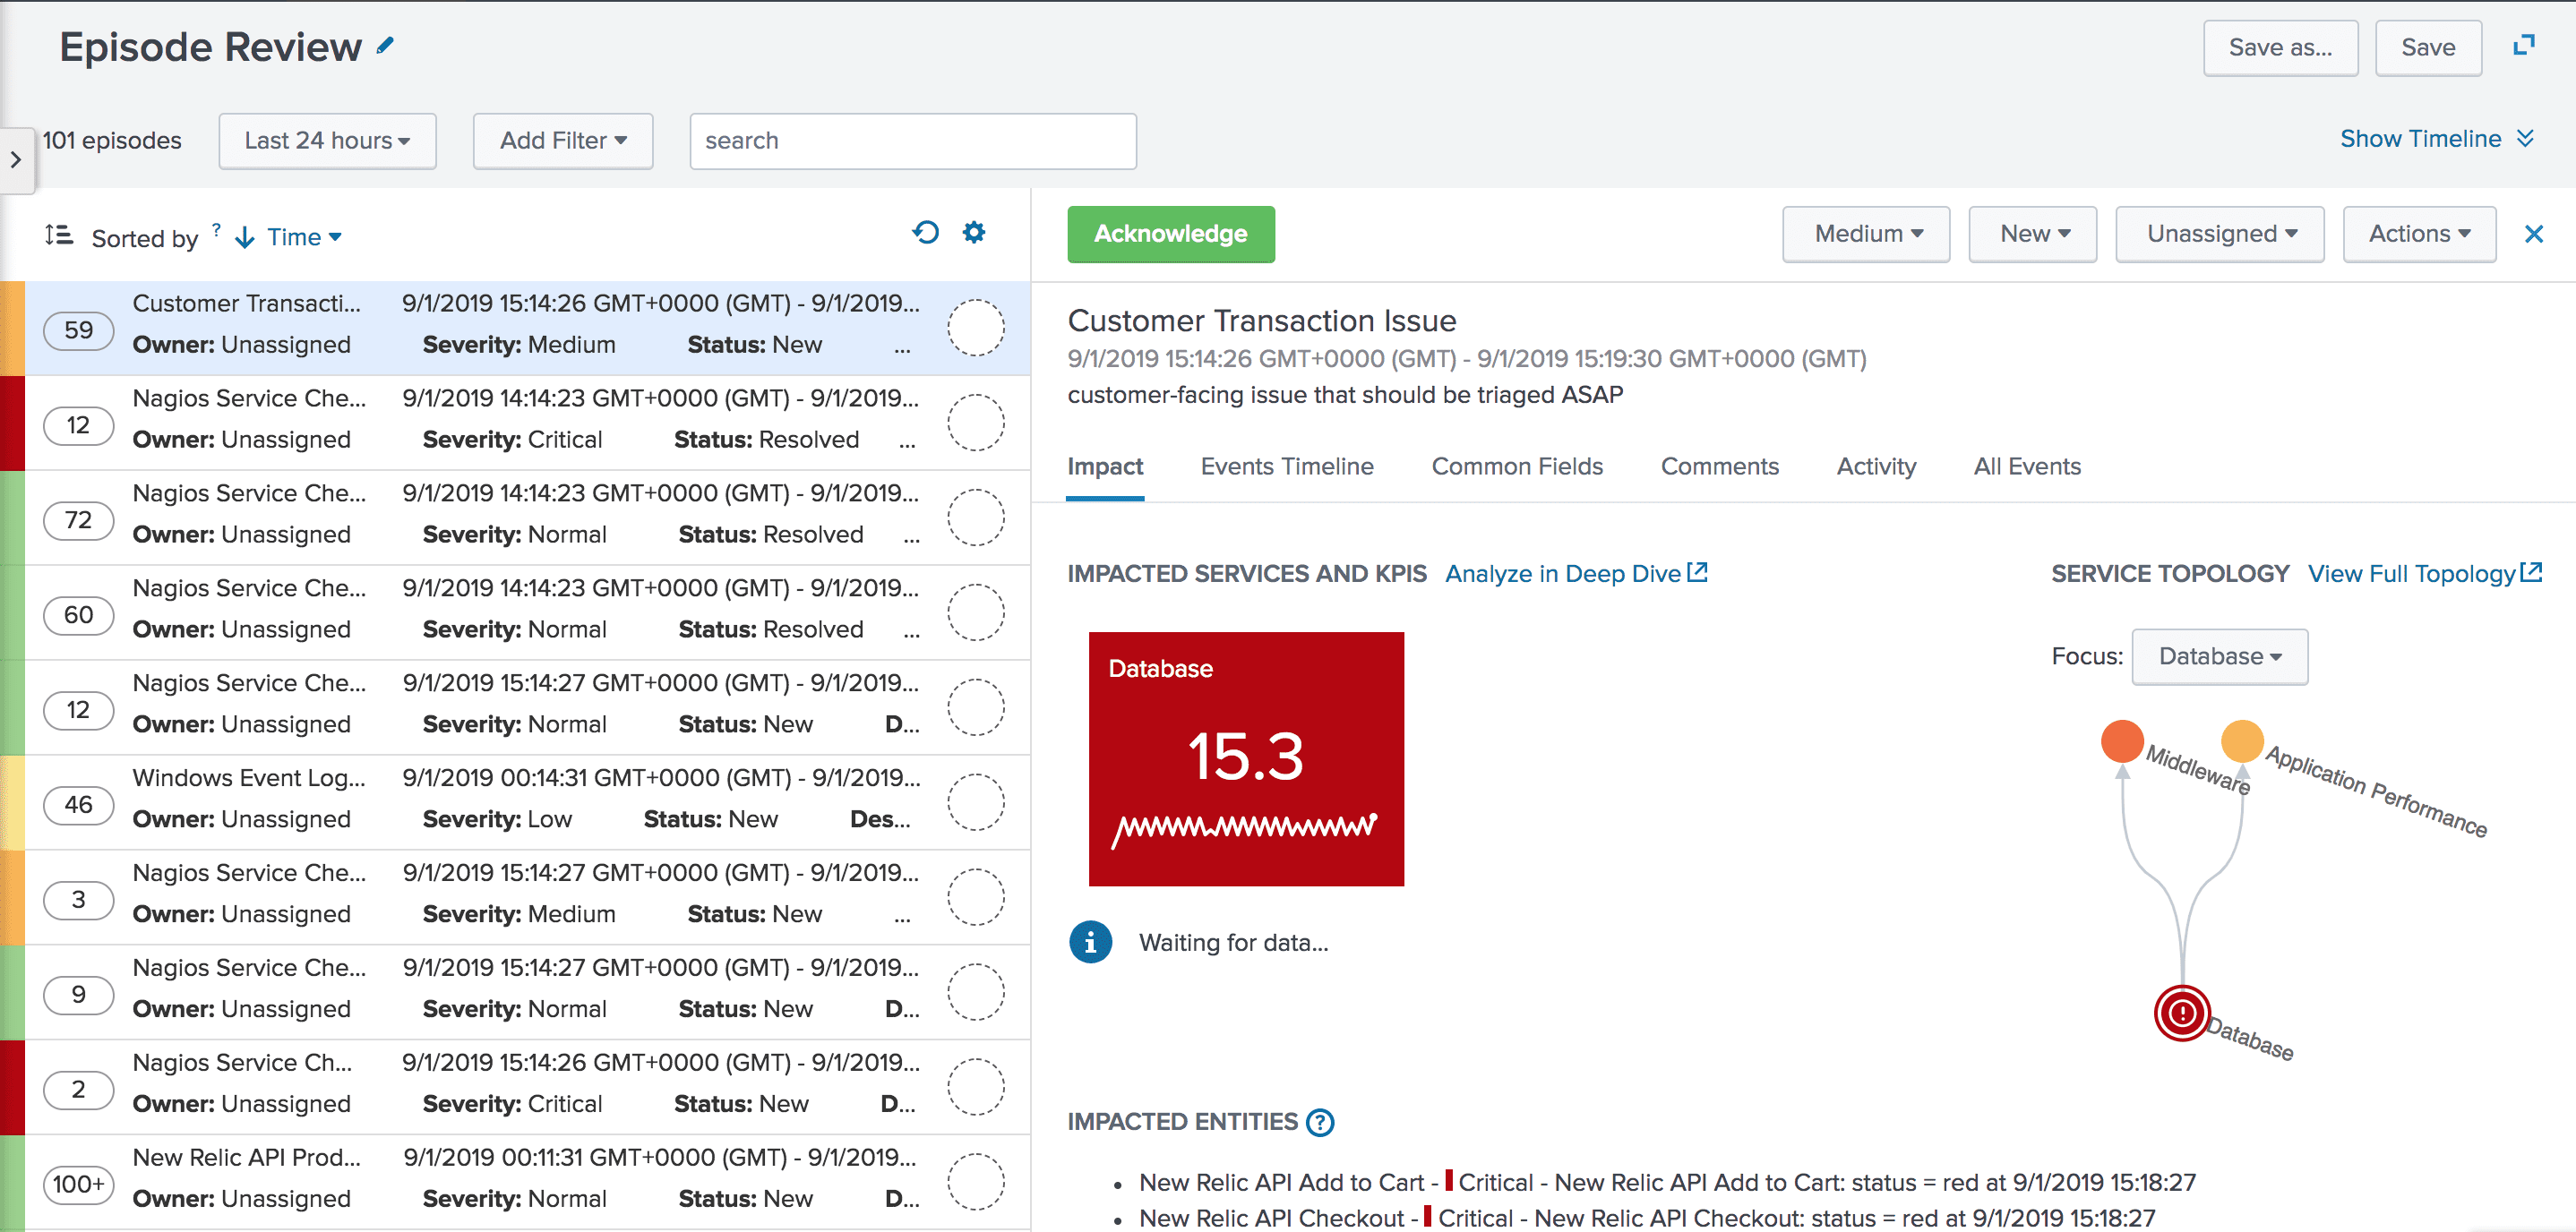Screen dimensions: 2576x1232
Task: Select the 2-event Critical Nagios episode circle
Action: coord(976,1088)
